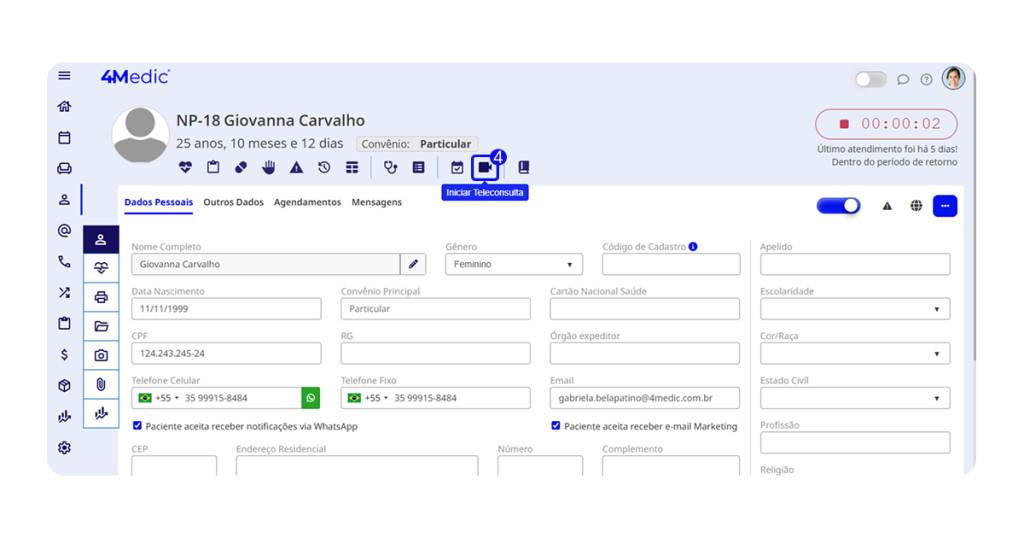This screenshot has width=1024, height=538.
Task: Click the stethoscope icon in patient toolbar
Action: coord(391,168)
